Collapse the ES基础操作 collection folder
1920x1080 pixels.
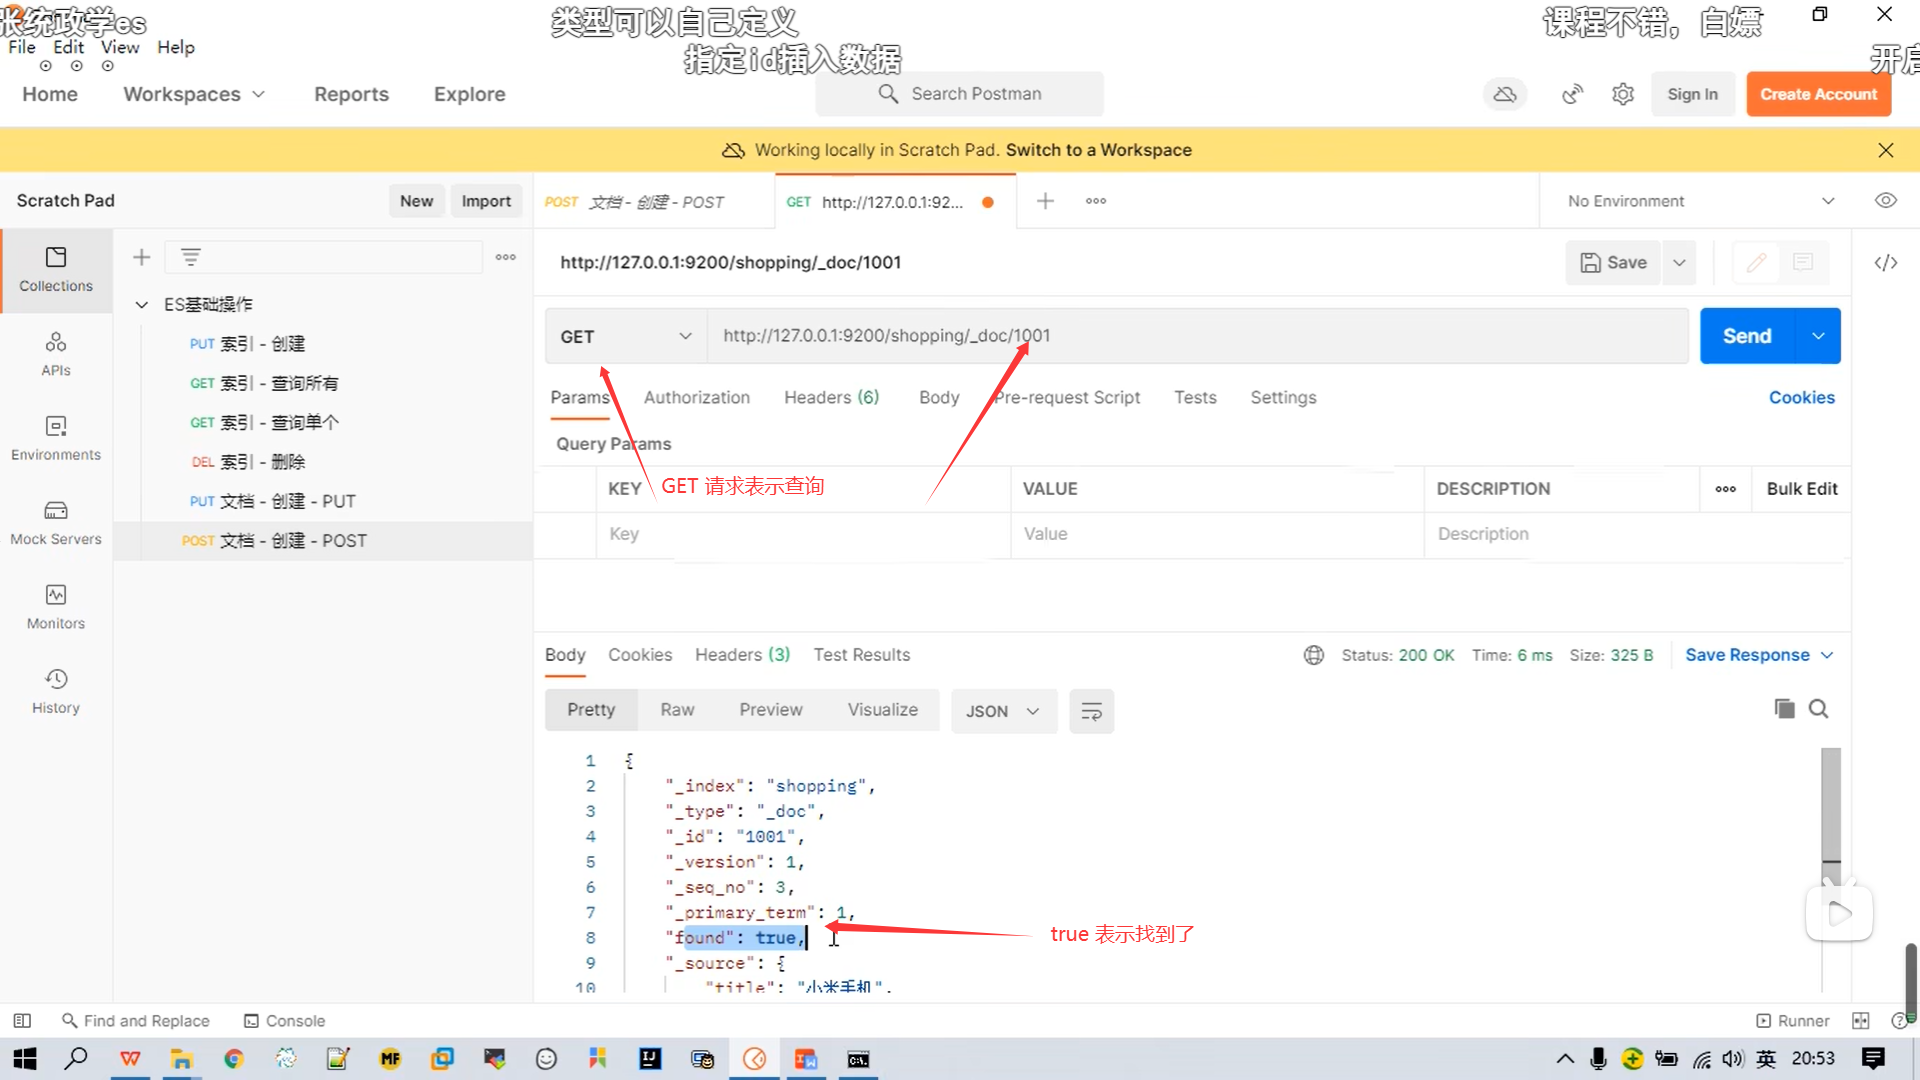coord(142,304)
